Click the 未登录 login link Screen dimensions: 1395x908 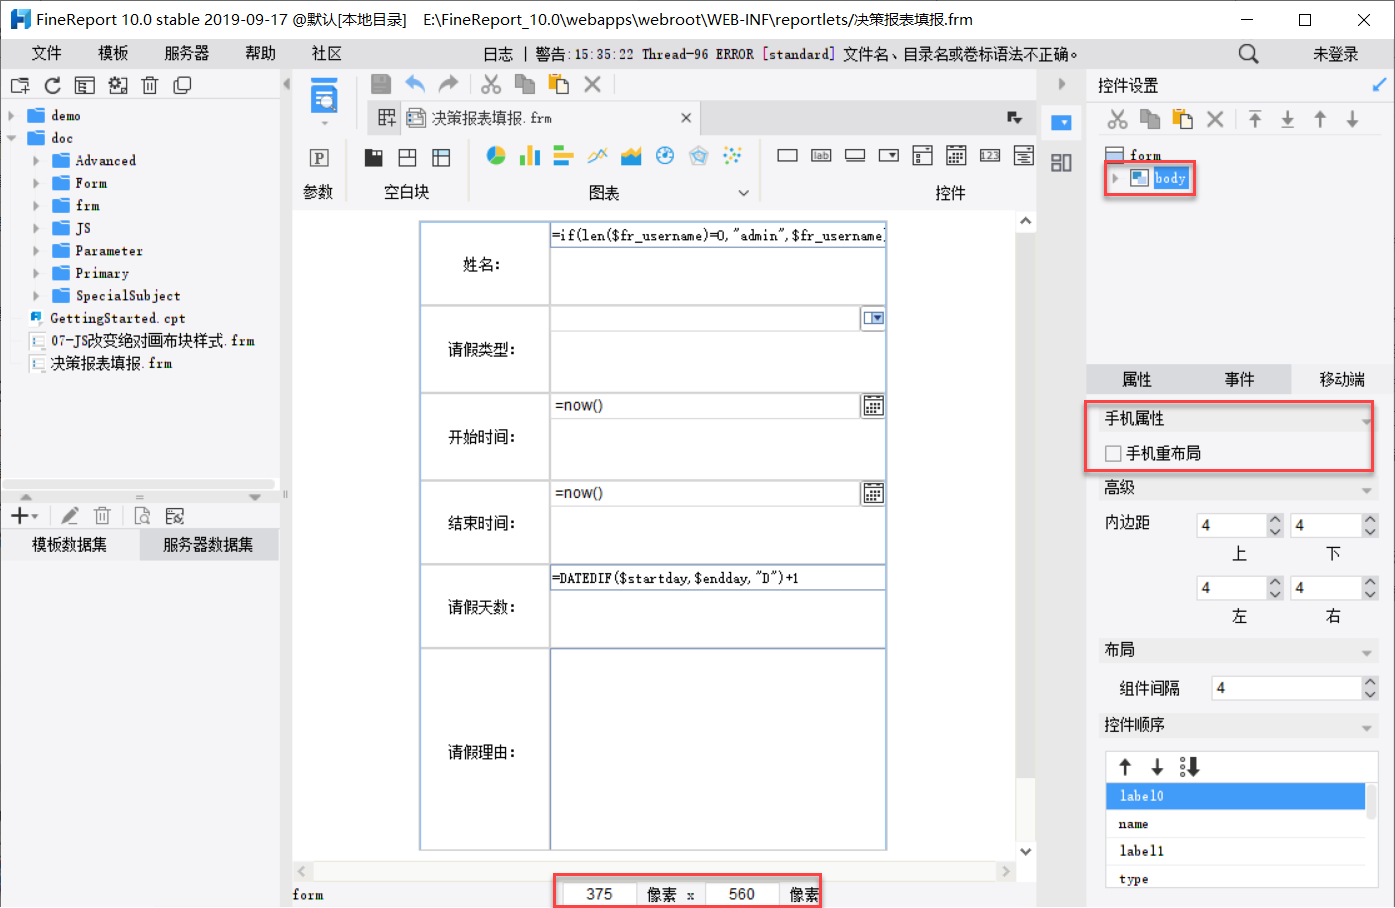(1336, 54)
